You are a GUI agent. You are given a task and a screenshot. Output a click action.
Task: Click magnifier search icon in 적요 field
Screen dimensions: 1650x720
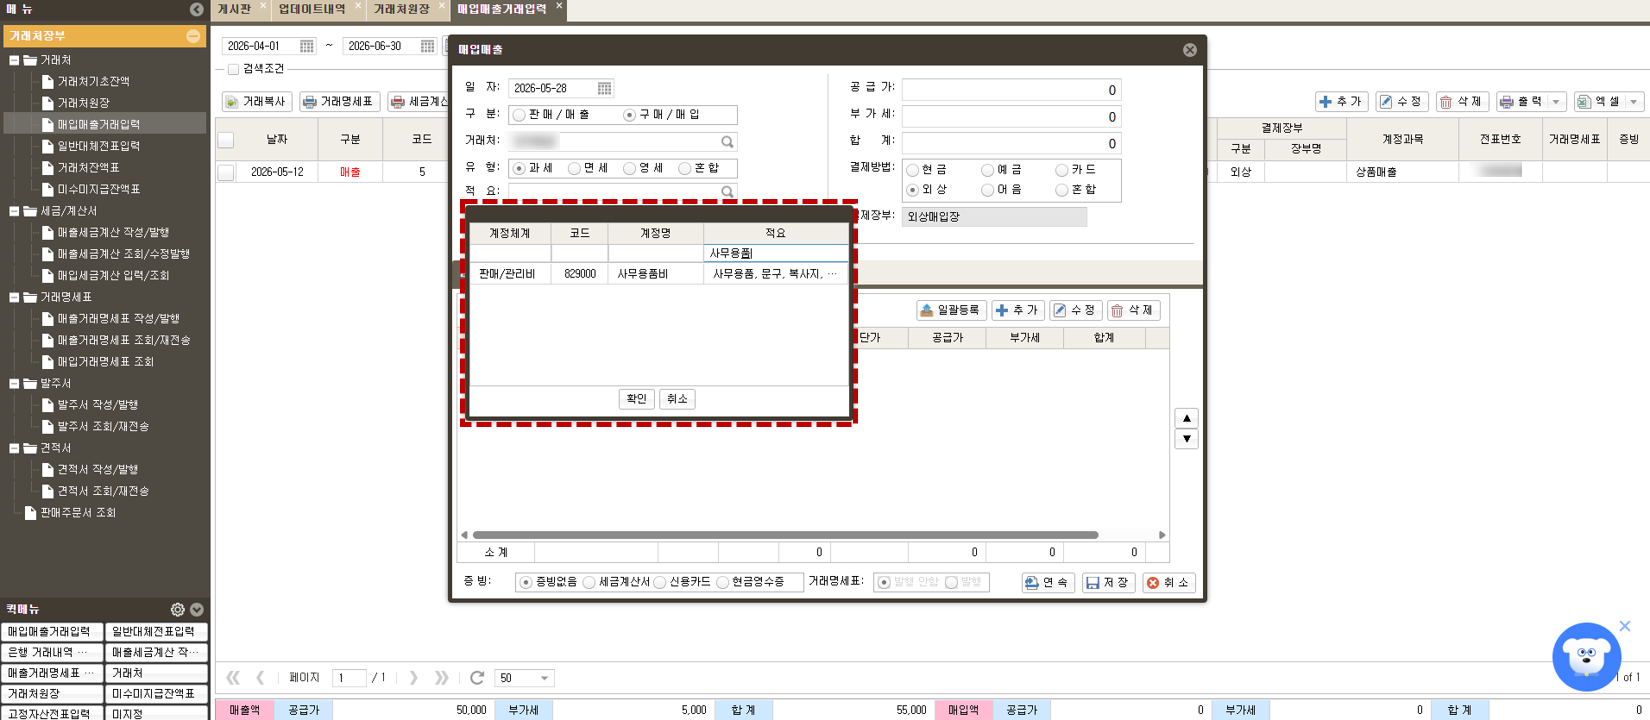[727, 191]
